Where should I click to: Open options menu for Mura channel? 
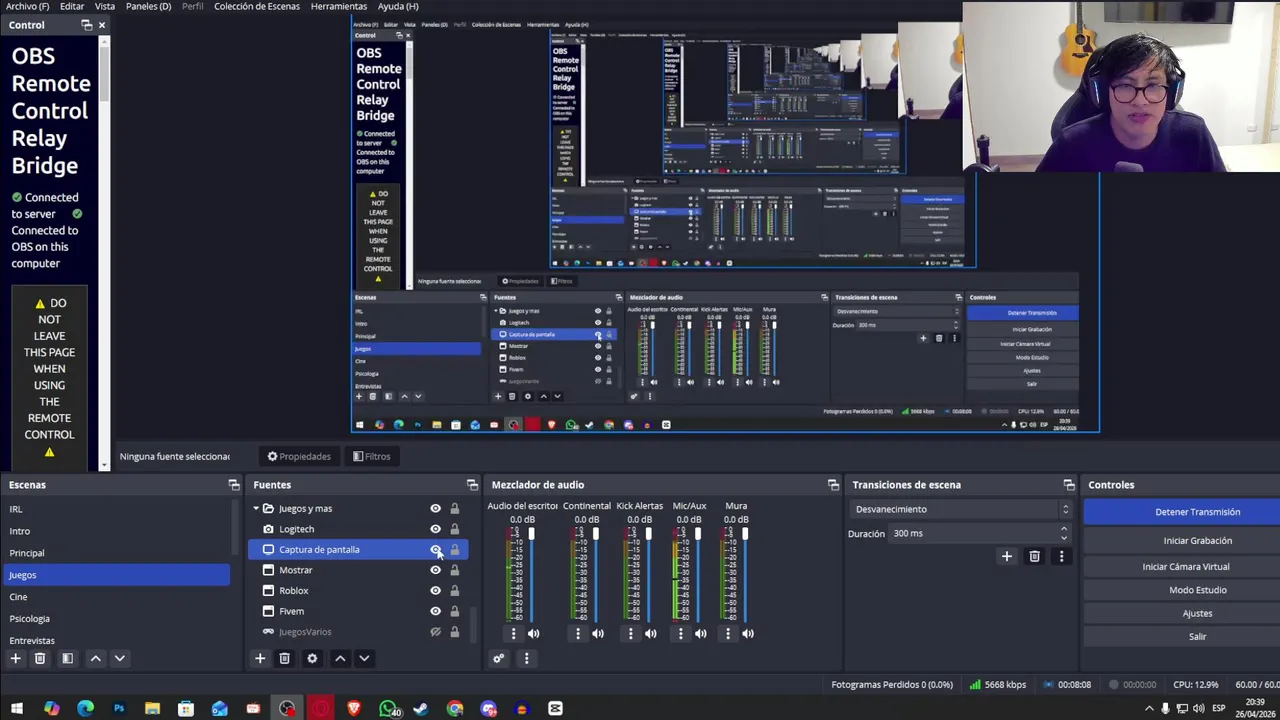[x=728, y=633]
